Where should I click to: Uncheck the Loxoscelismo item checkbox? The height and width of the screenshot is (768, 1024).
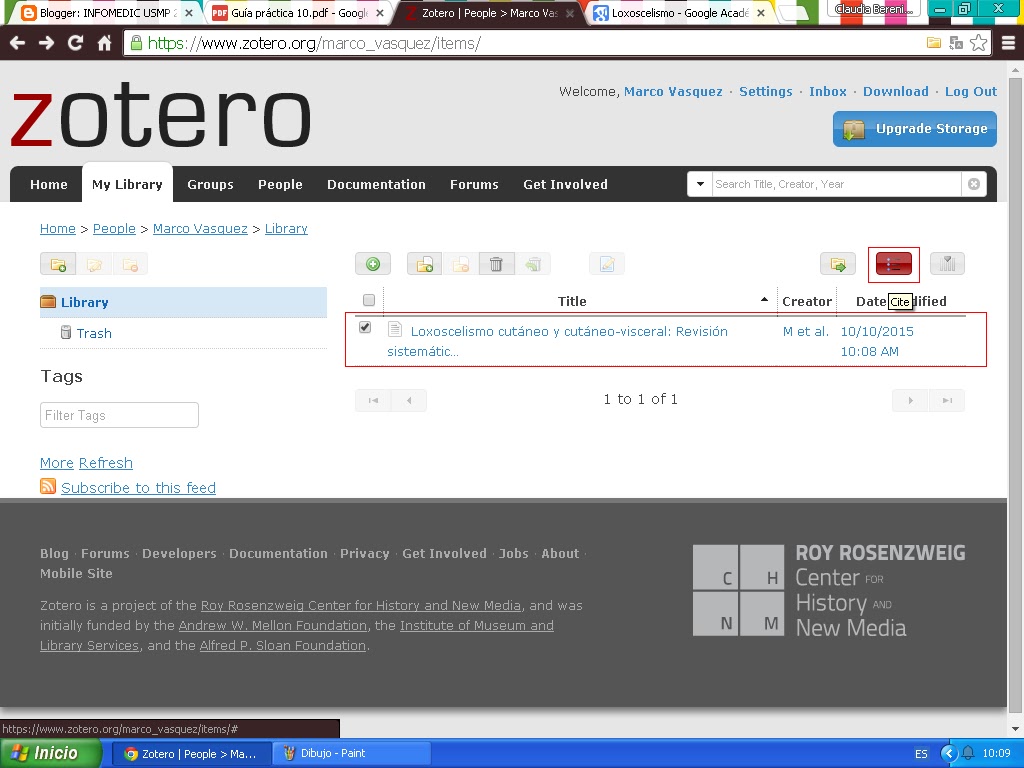pos(365,327)
